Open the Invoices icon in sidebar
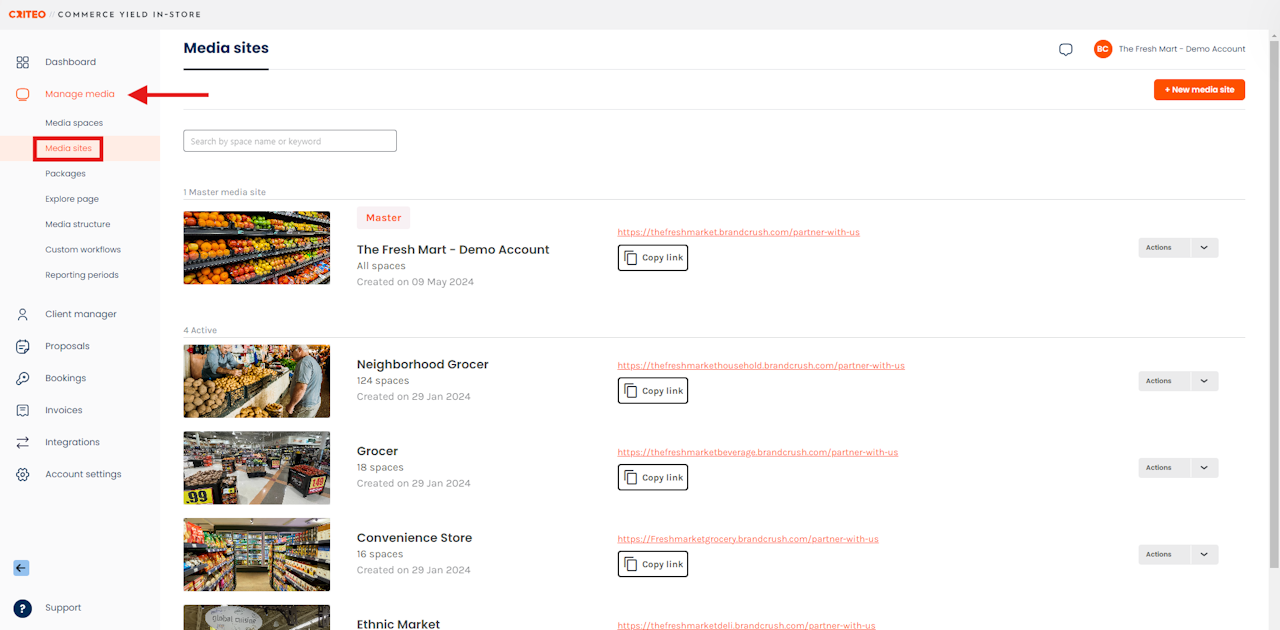 point(22,410)
